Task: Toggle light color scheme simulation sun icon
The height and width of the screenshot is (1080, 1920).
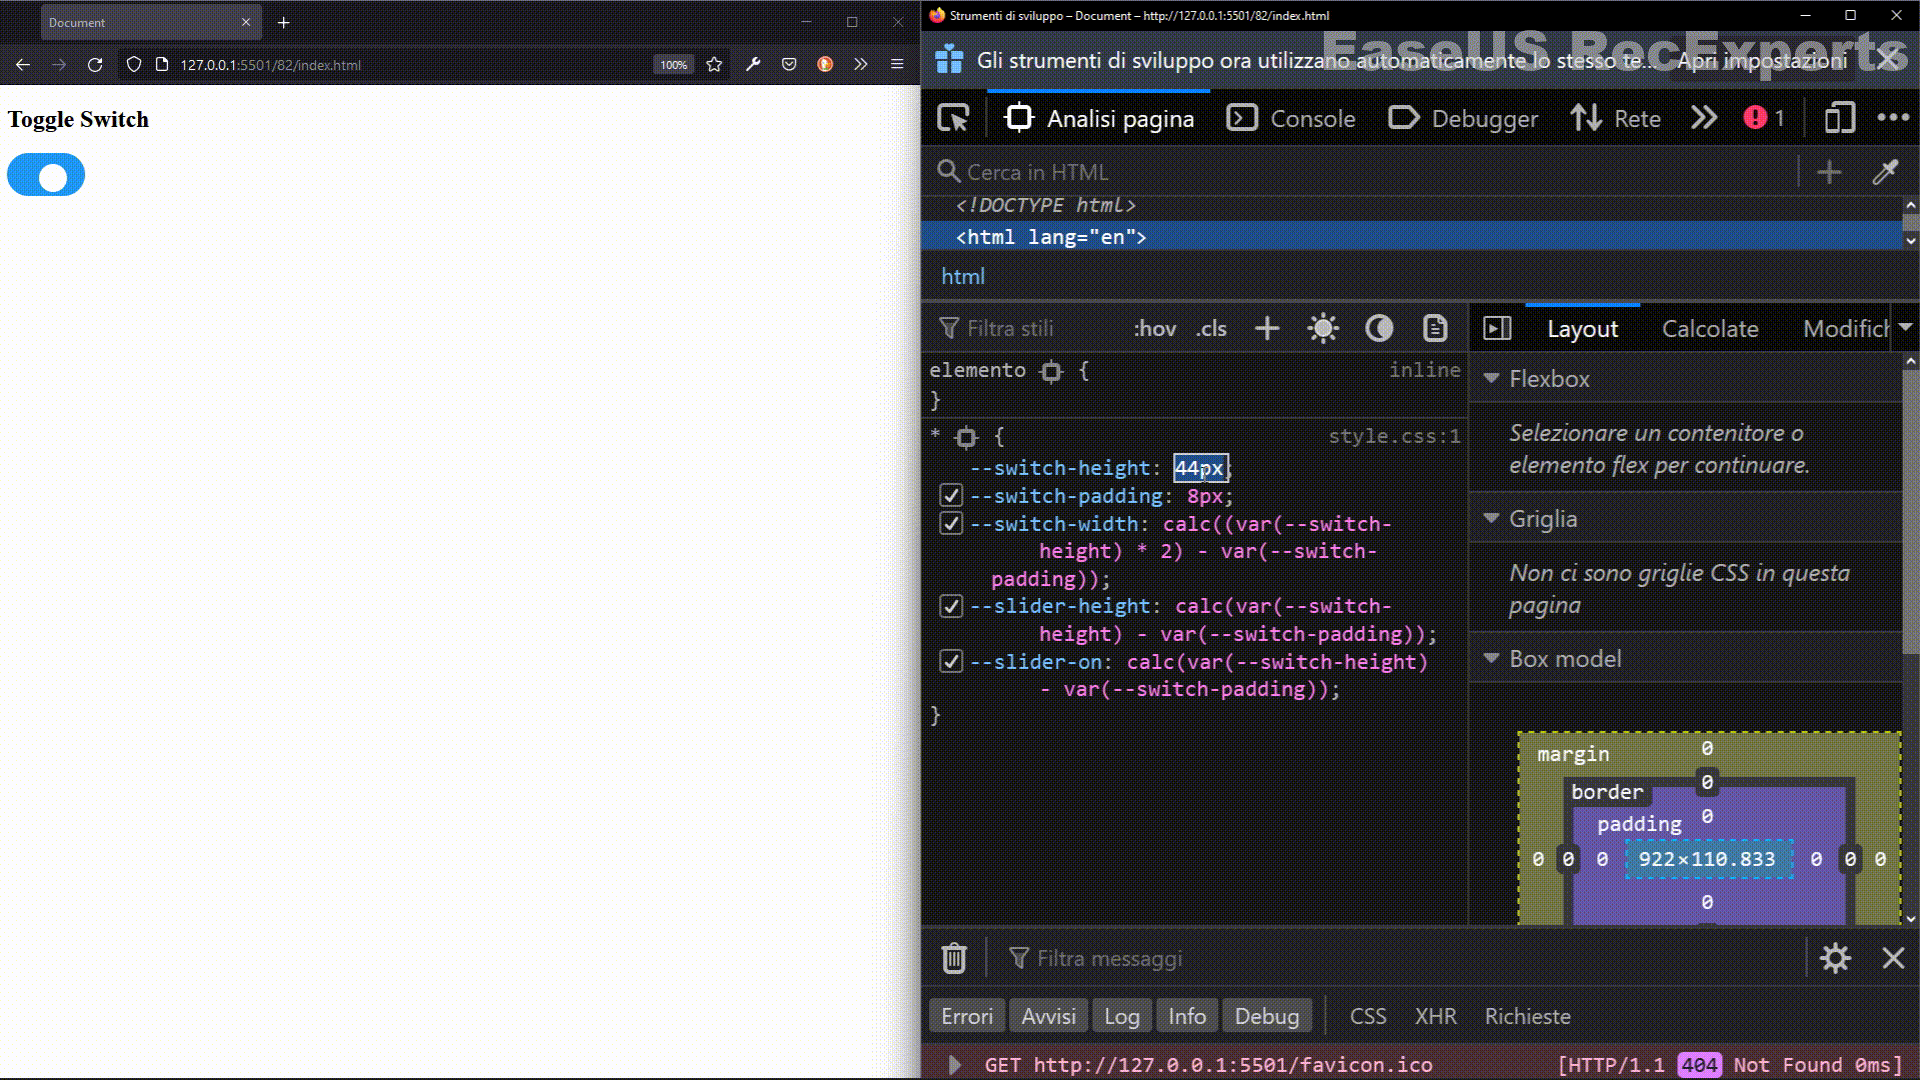Action: click(x=1323, y=329)
